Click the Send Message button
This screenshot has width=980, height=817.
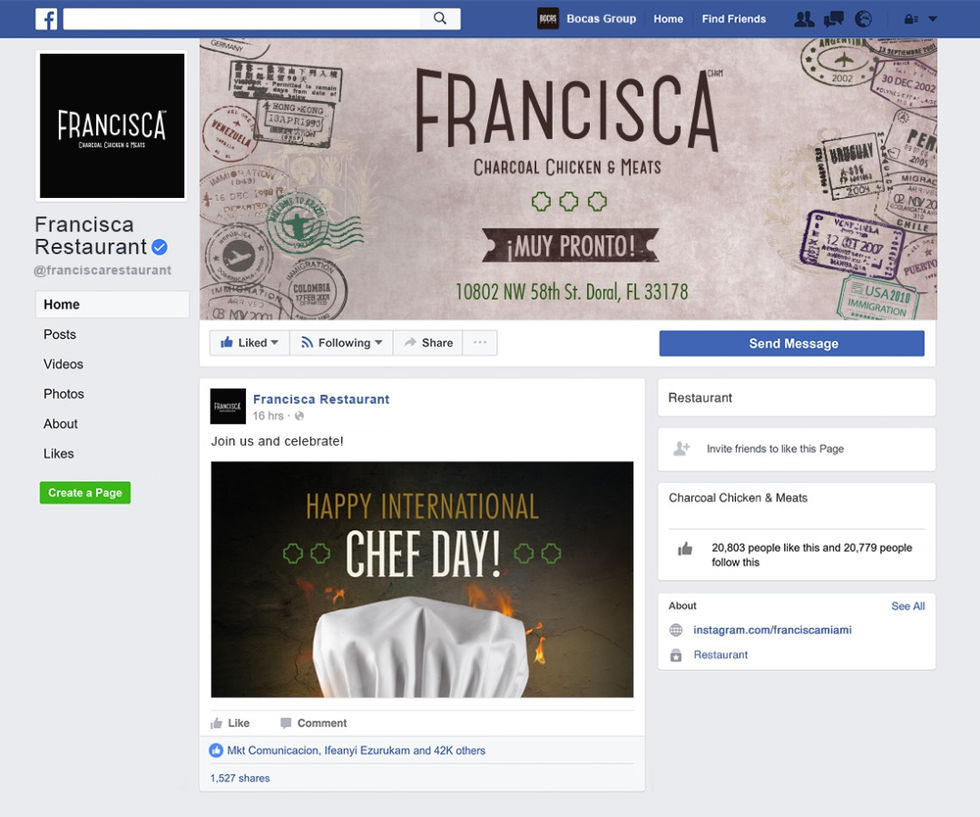click(x=792, y=343)
